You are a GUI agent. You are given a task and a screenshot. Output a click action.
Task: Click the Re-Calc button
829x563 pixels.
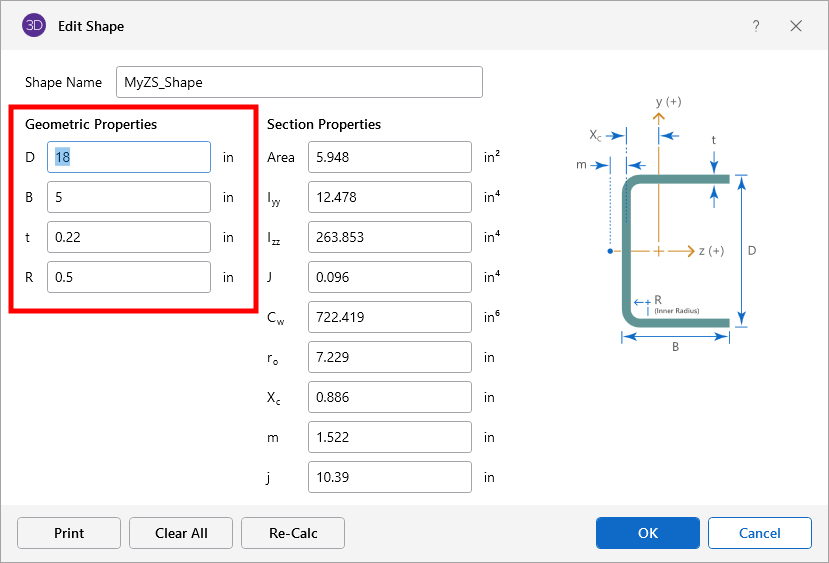[293, 533]
